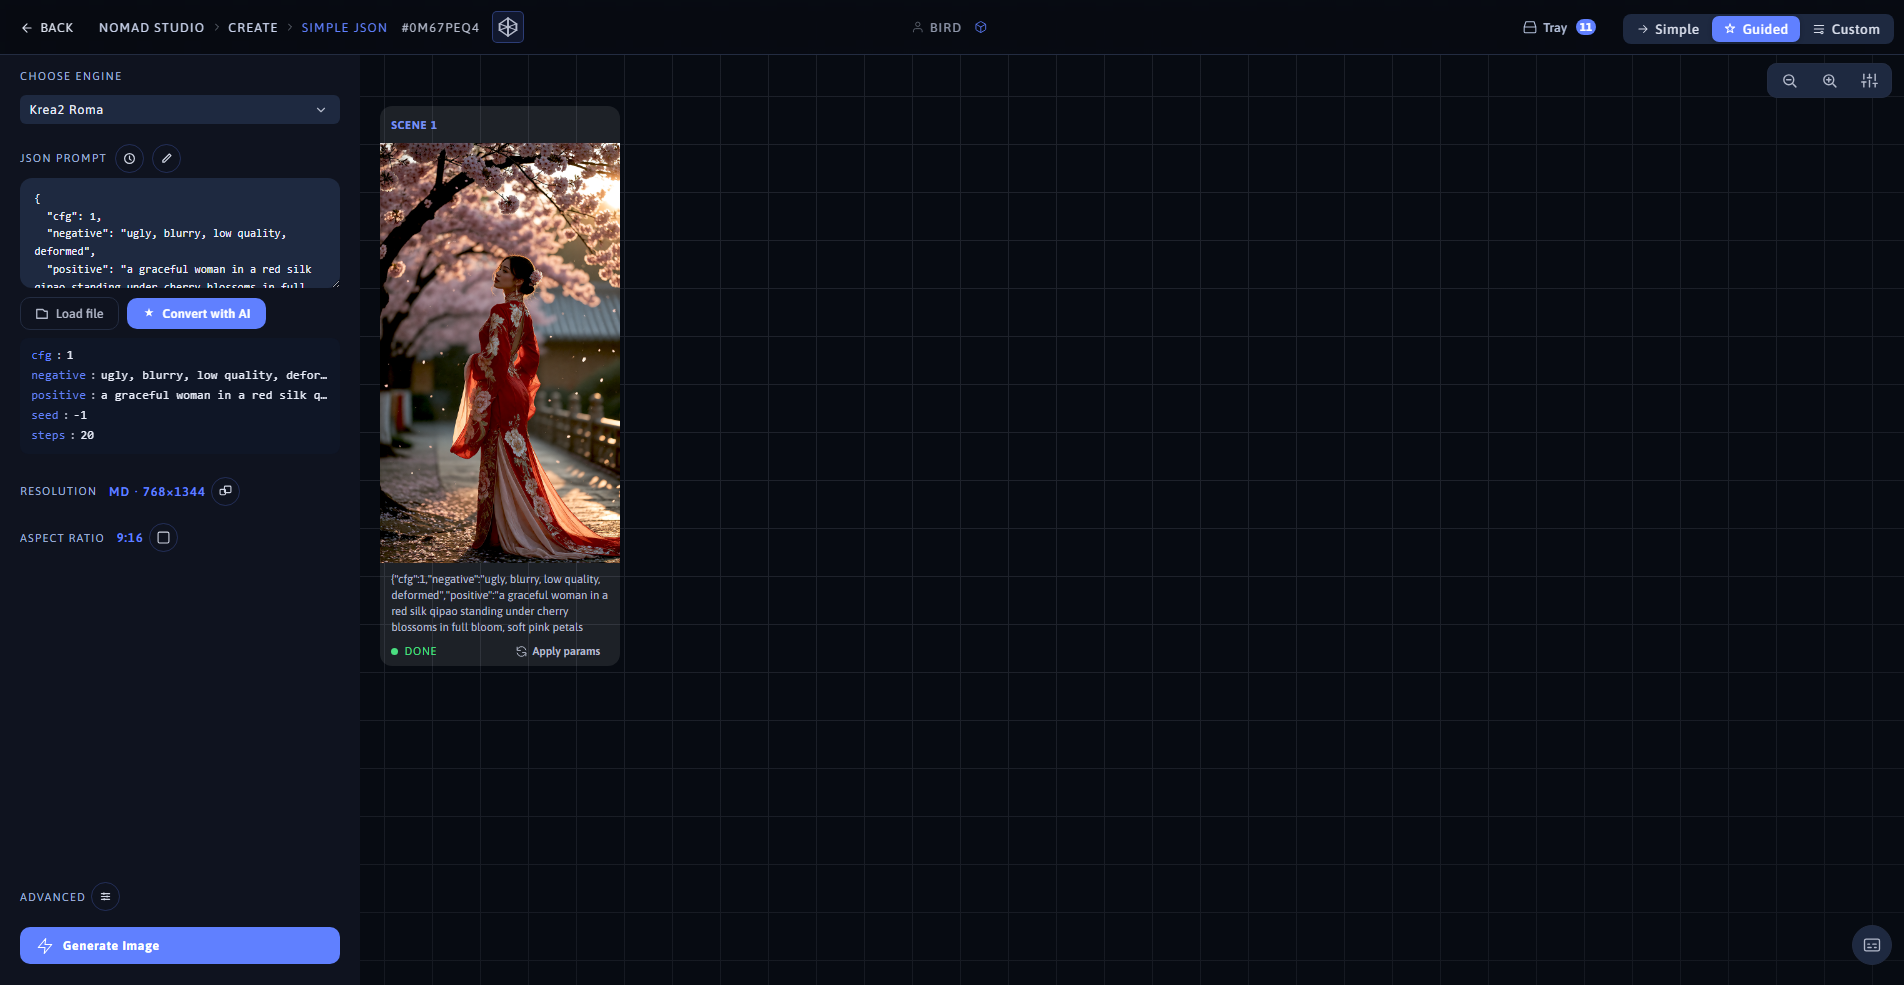Click the CHOOSE ENGINE label
This screenshot has height=985, width=1904.
[71, 76]
